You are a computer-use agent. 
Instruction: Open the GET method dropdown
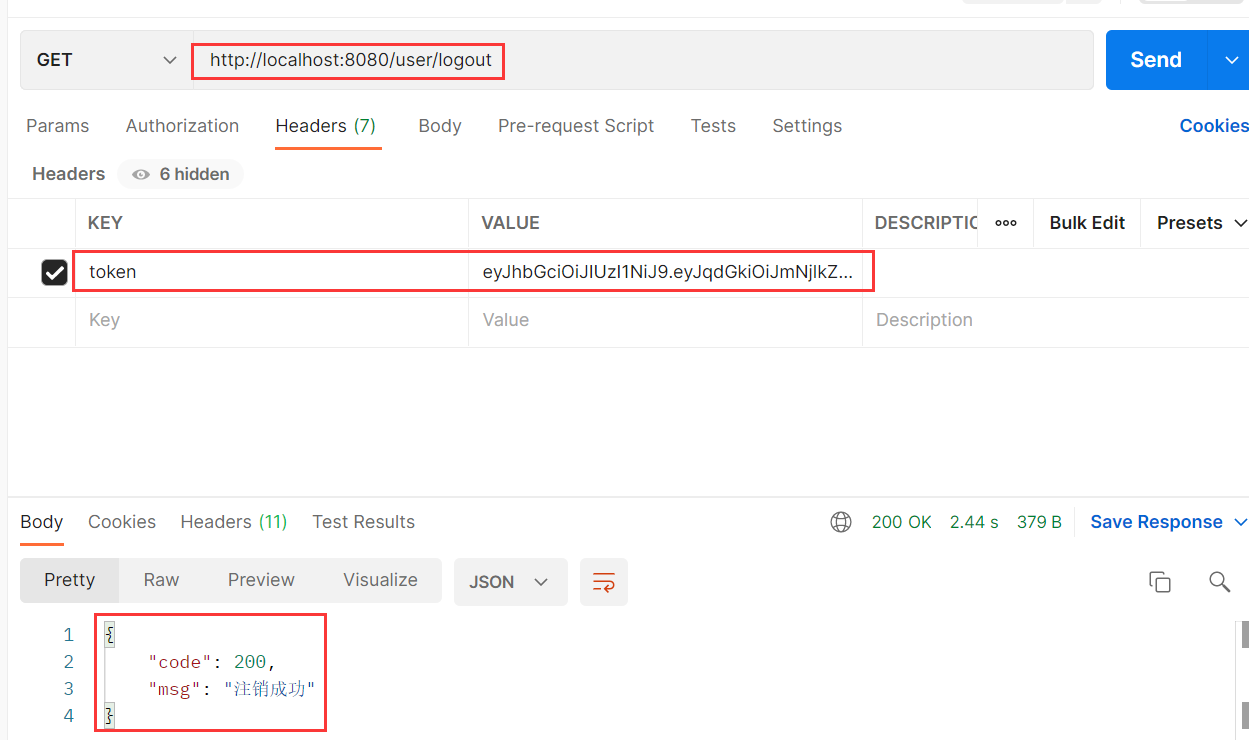tap(107, 60)
